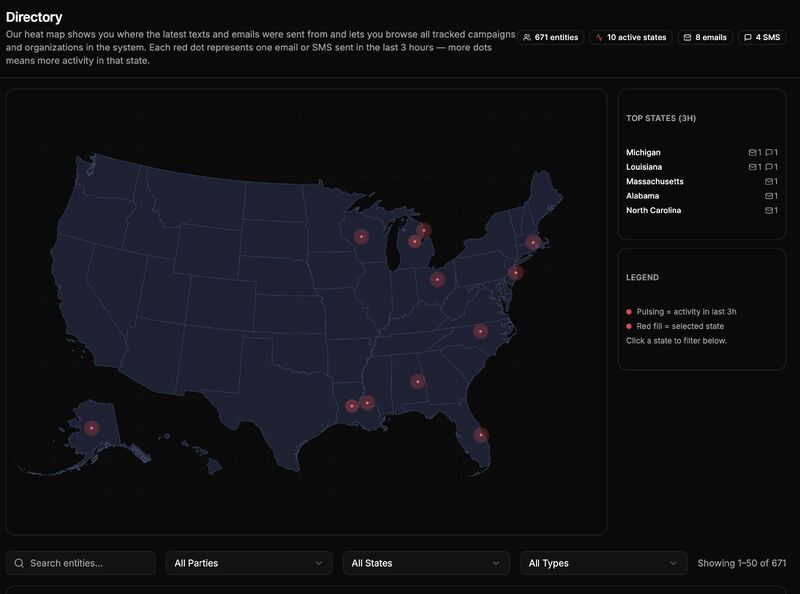This screenshot has height=594, width=800.
Task: Click the people icon in entities badge
Action: pos(527,37)
